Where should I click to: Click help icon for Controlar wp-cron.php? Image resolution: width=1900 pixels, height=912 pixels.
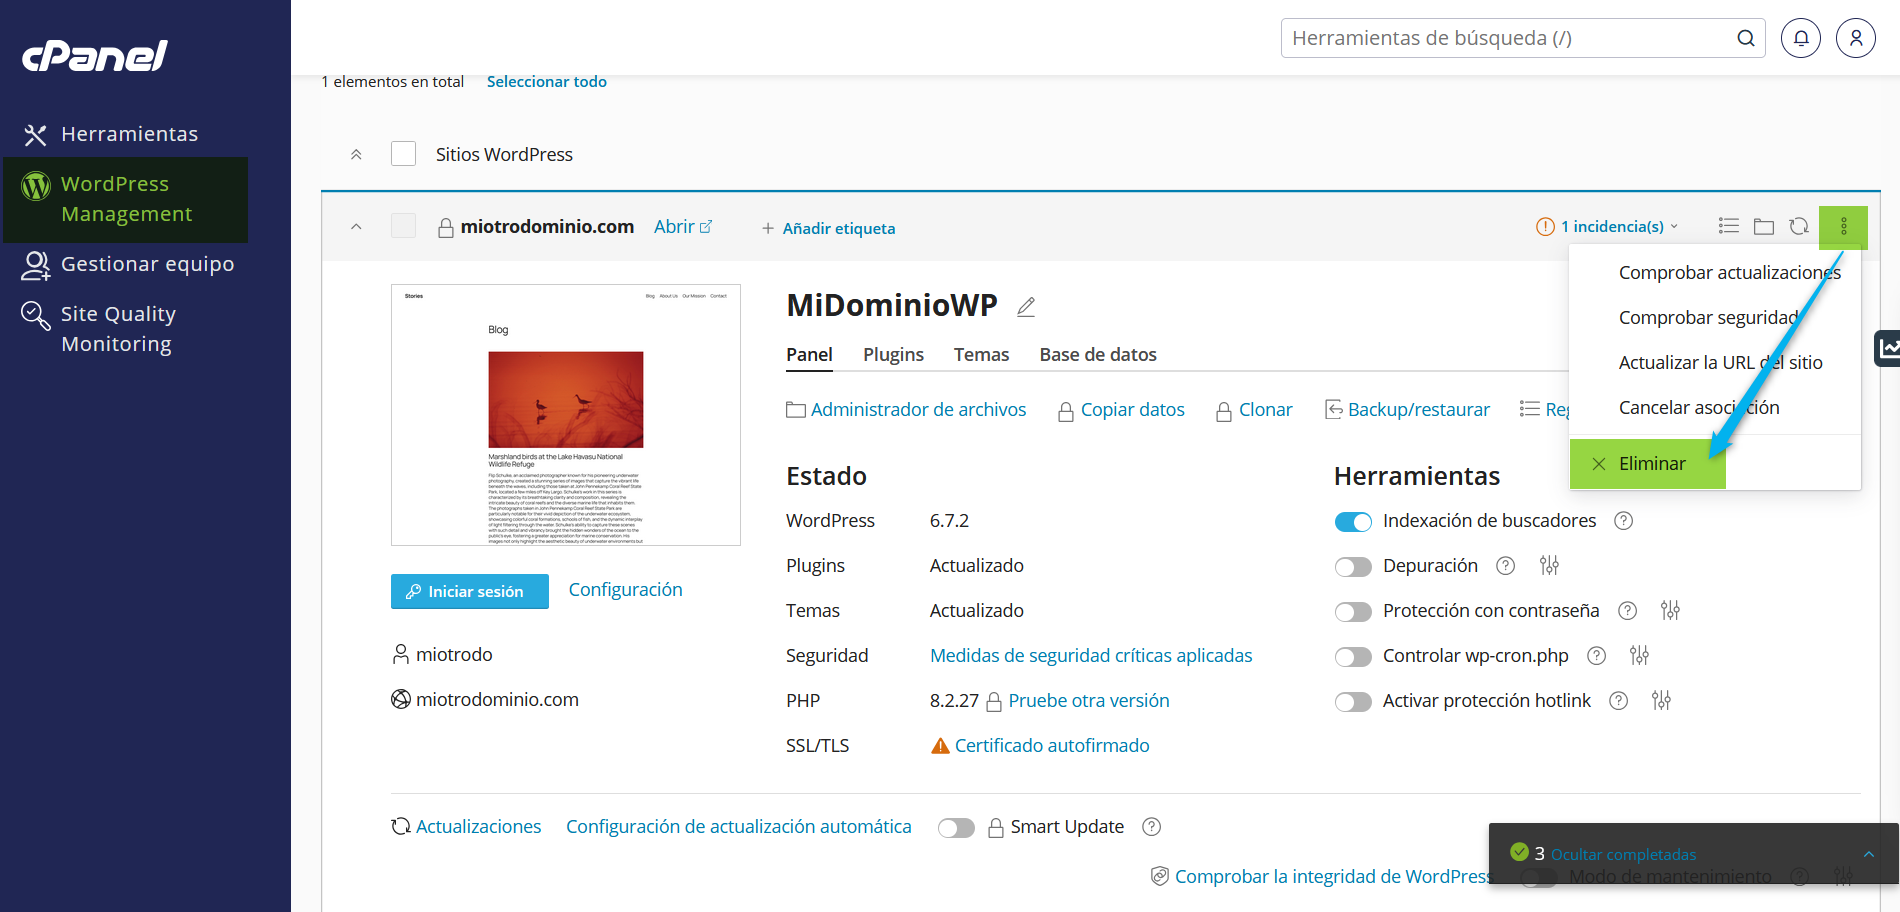[1597, 656]
